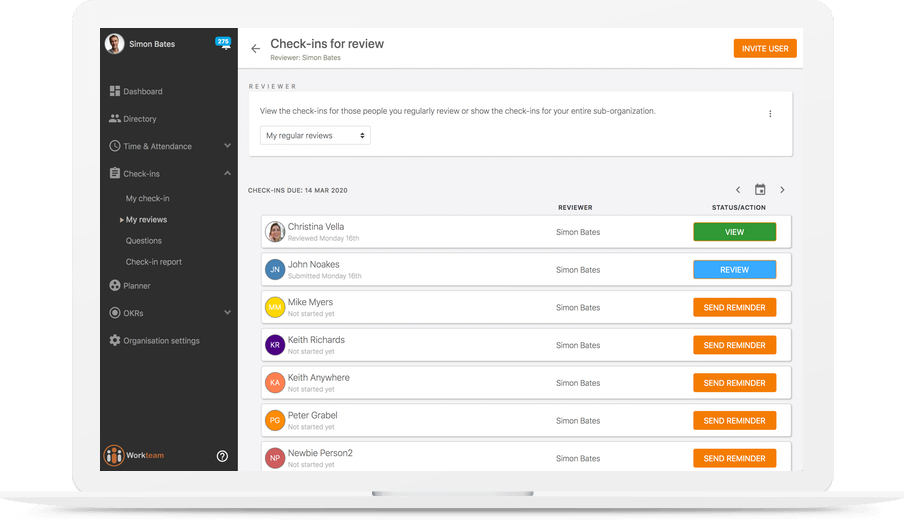Click the Status/Action column header

point(739,208)
